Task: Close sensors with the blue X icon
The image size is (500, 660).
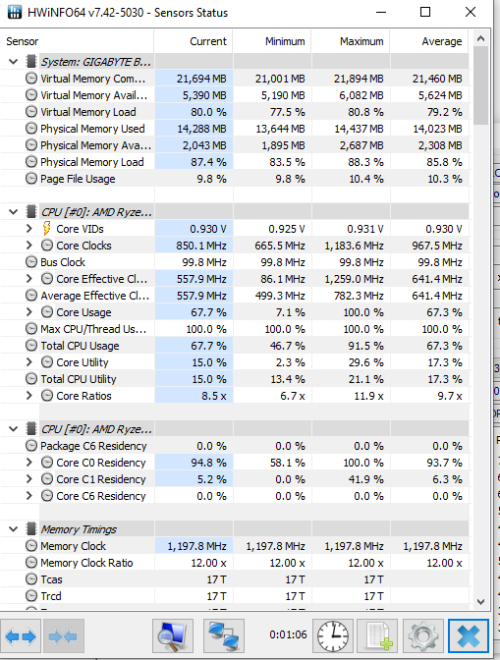Action: click(x=468, y=636)
